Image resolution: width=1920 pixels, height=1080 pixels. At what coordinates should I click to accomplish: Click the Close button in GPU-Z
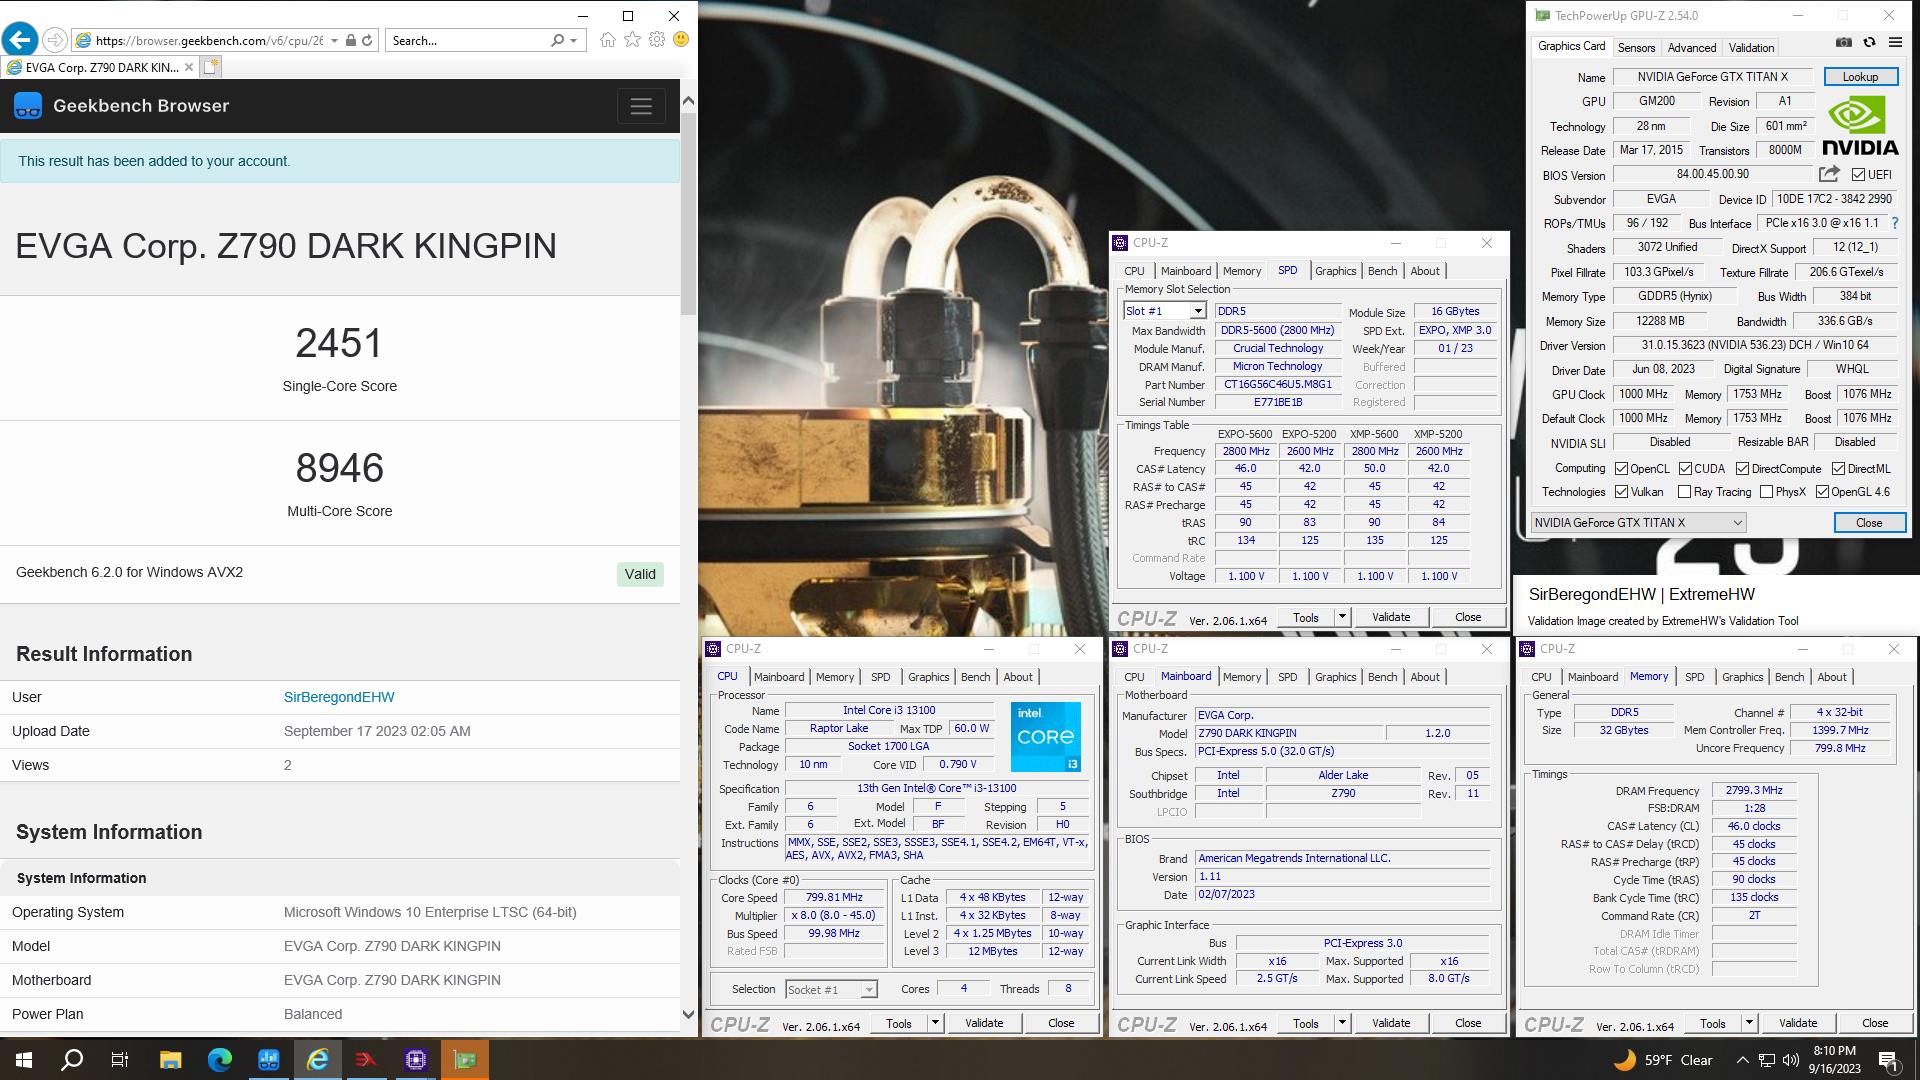(1869, 523)
